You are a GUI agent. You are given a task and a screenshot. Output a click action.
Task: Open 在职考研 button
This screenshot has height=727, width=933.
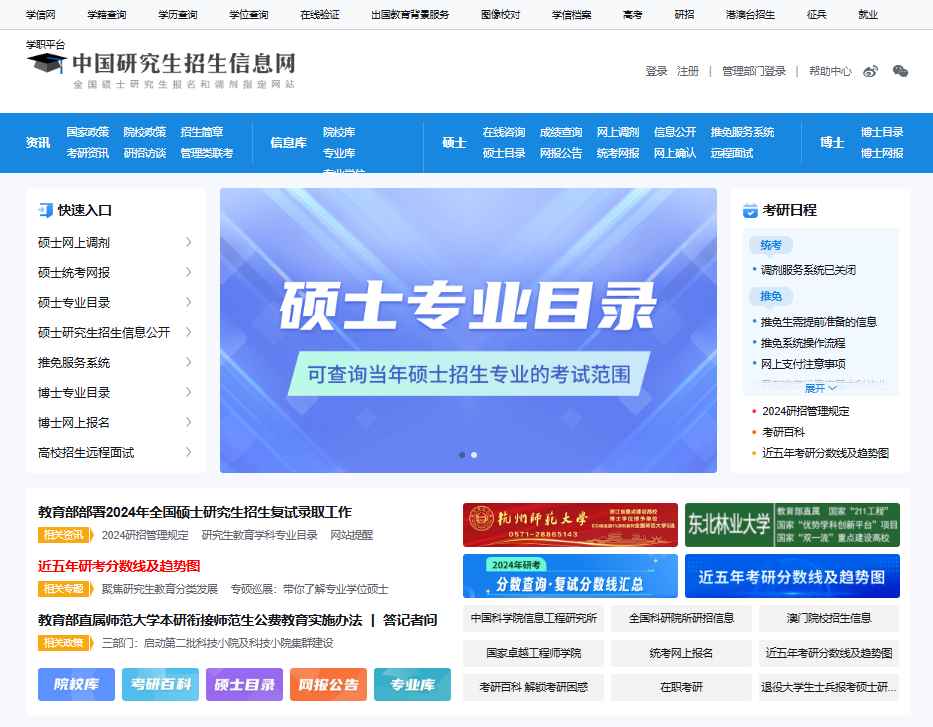pyautogui.click(x=681, y=687)
